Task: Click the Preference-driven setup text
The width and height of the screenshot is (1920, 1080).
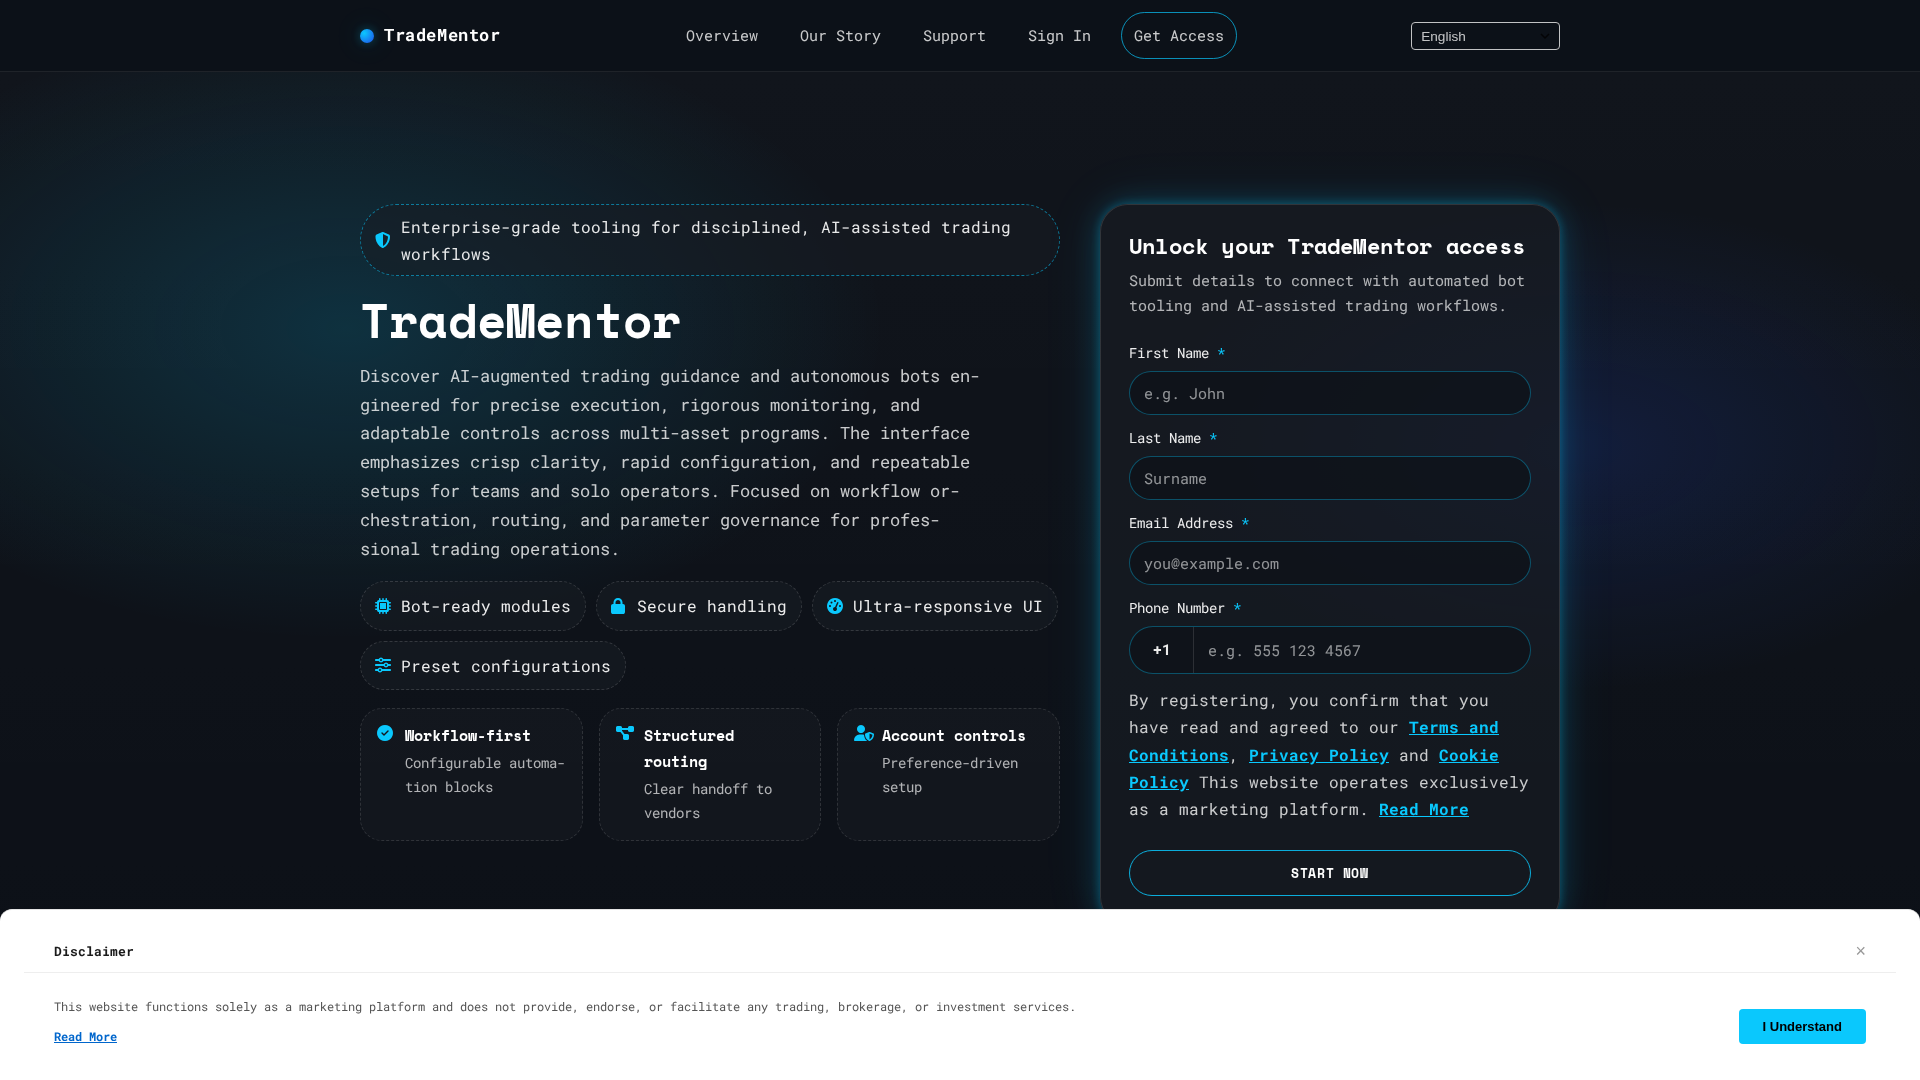Action: coord(950,775)
